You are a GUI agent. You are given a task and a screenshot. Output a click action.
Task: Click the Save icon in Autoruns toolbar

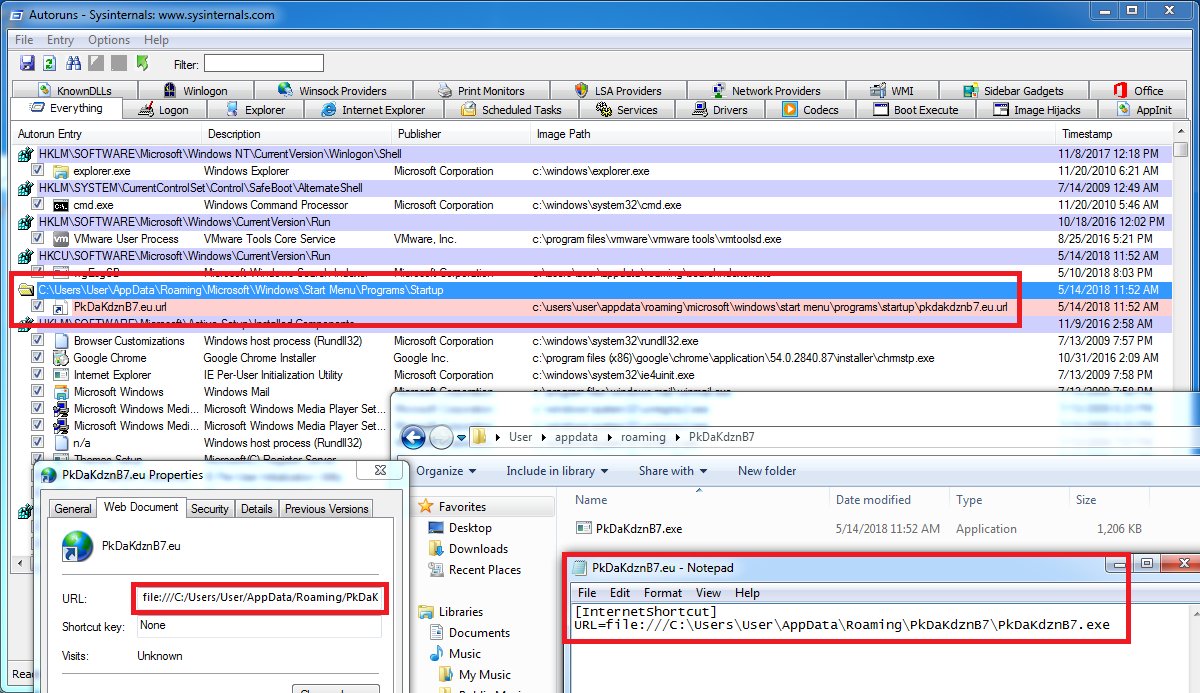[x=28, y=63]
